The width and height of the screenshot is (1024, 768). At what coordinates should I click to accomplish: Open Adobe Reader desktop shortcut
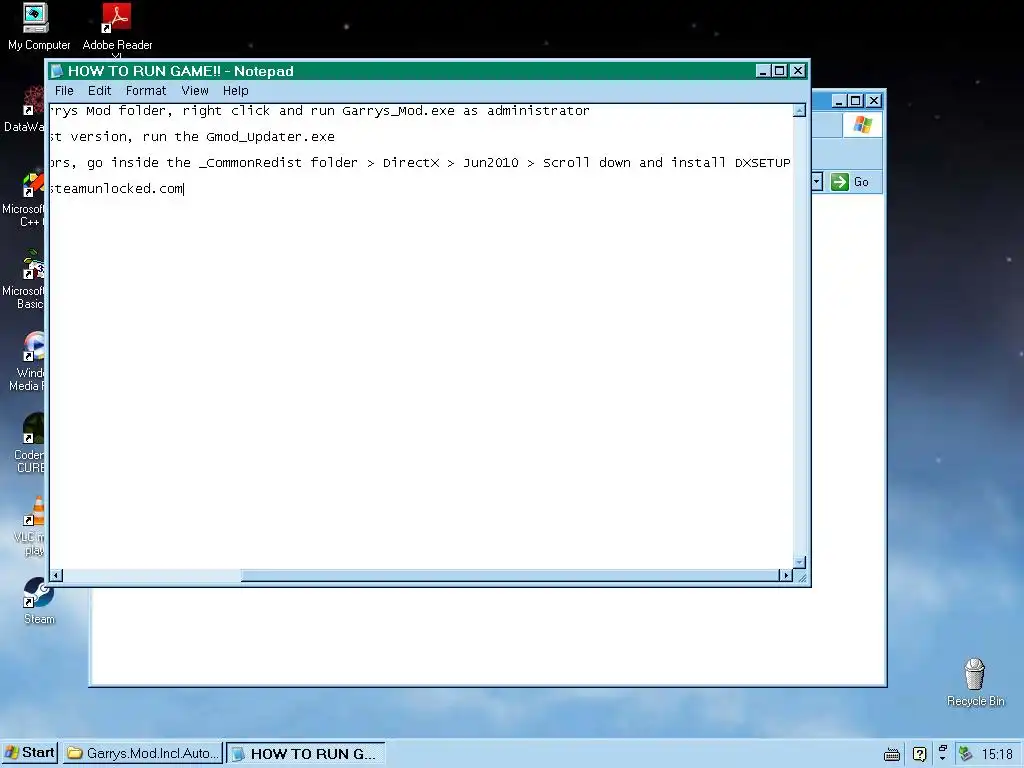point(117,27)
